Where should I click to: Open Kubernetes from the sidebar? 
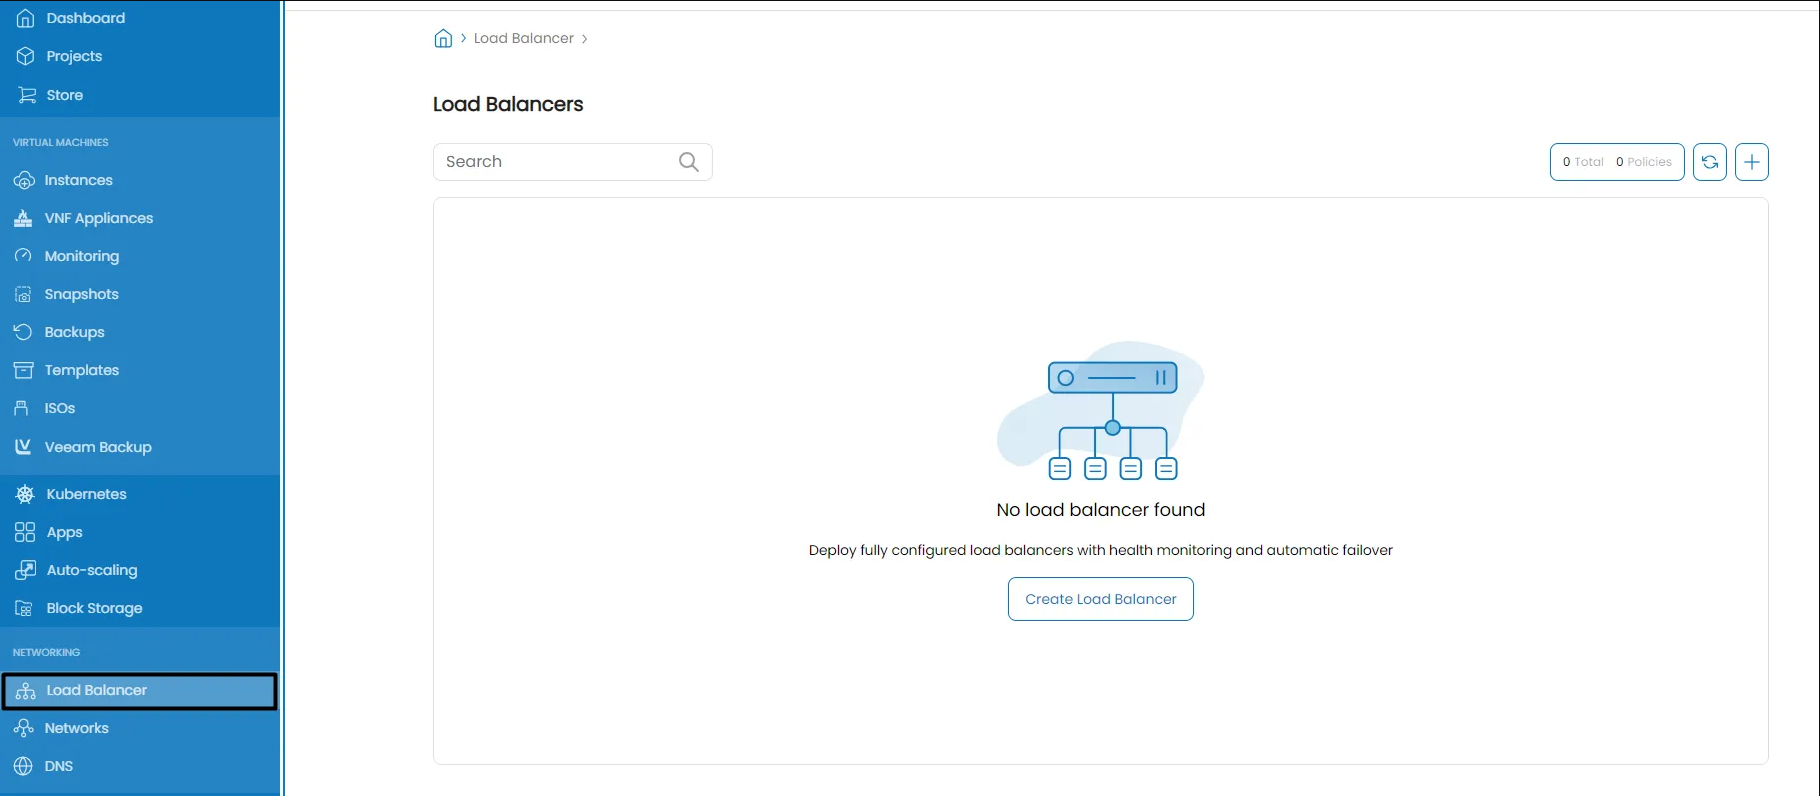(x=86, y=494)
